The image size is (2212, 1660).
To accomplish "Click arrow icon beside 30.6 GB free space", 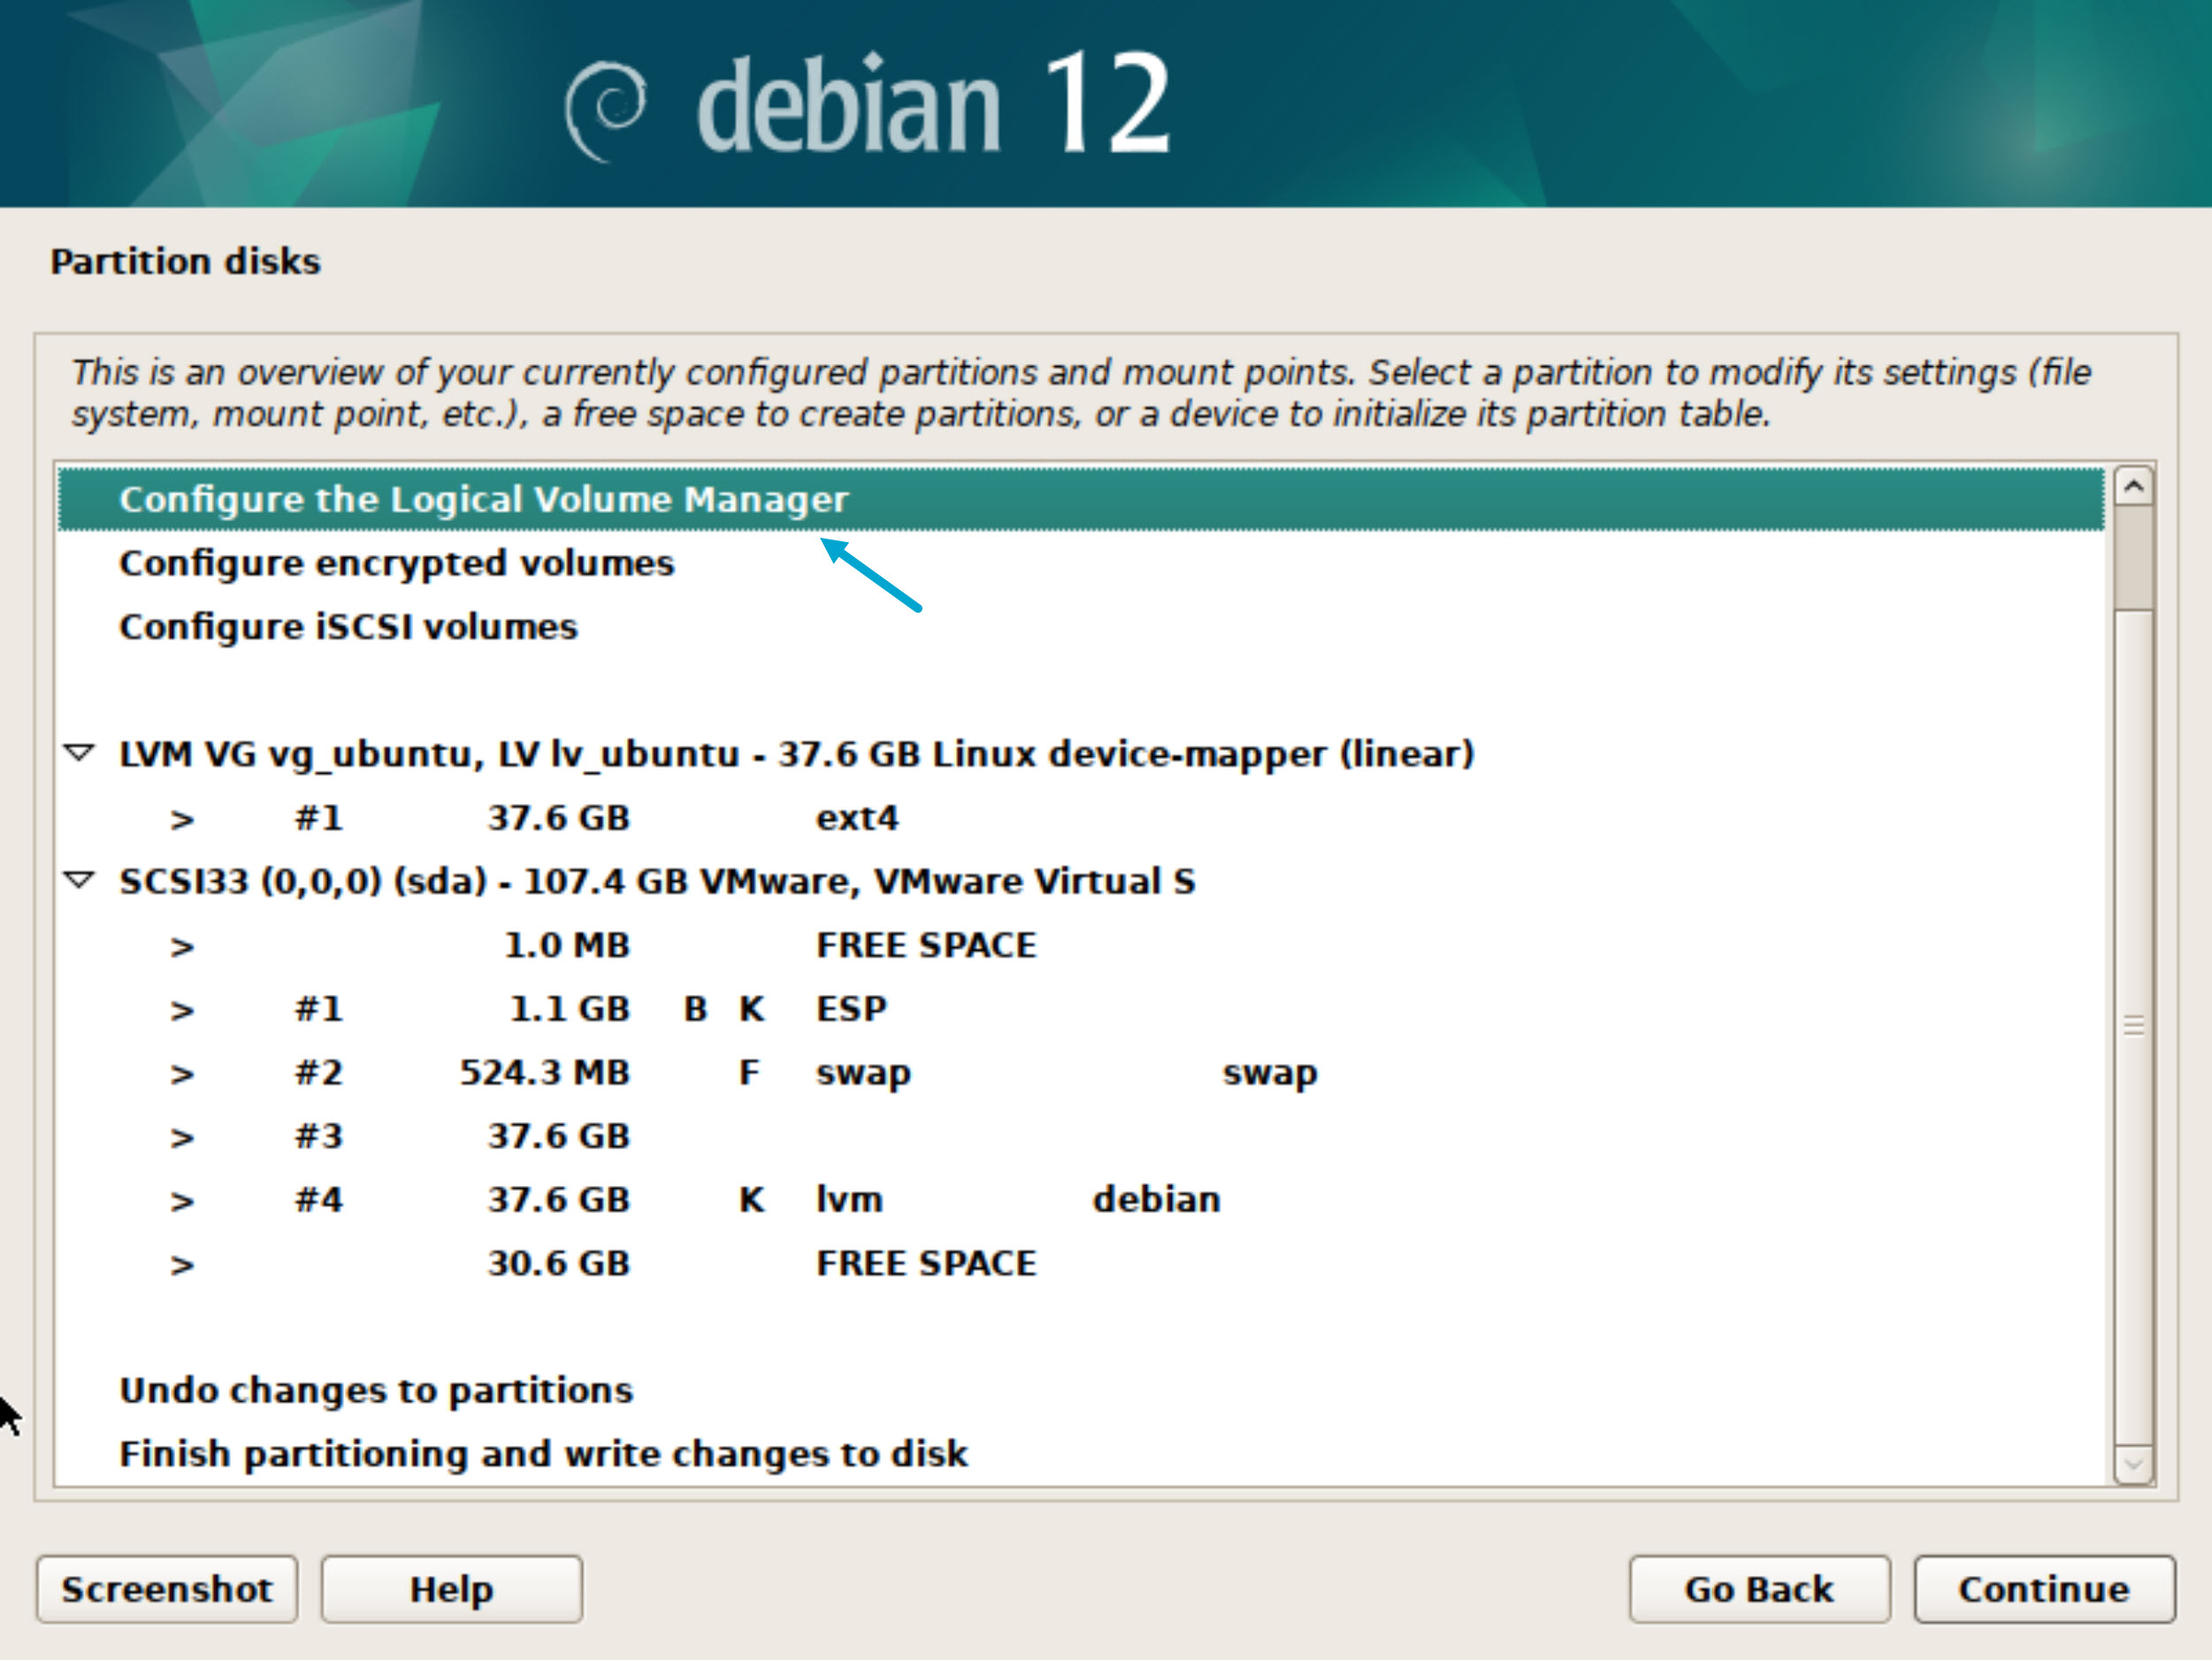I will click(182, 1265).
